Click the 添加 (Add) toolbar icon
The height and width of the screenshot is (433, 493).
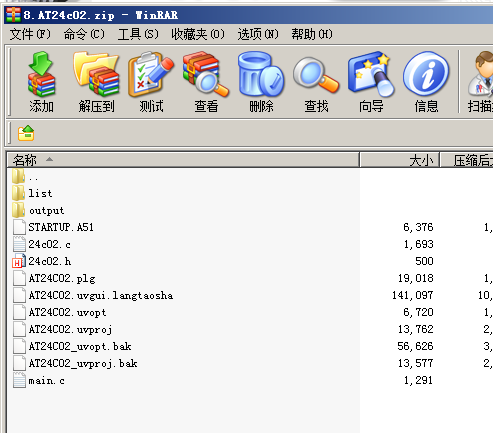41,74
